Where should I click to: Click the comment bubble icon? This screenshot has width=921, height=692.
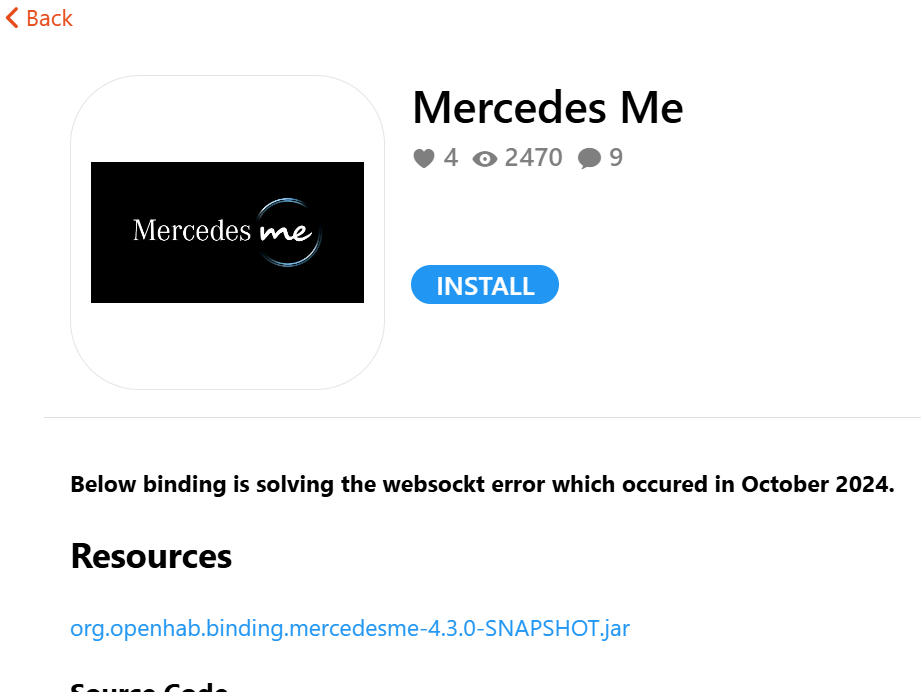[x=590, y=158]
